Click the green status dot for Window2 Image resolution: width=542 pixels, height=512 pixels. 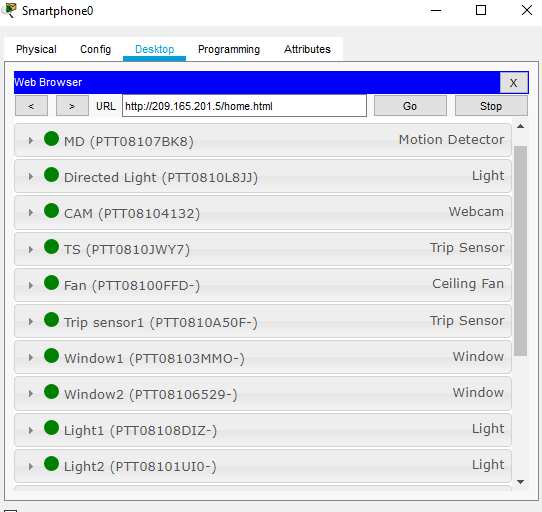pyautogui.click(x=52, y=392)
